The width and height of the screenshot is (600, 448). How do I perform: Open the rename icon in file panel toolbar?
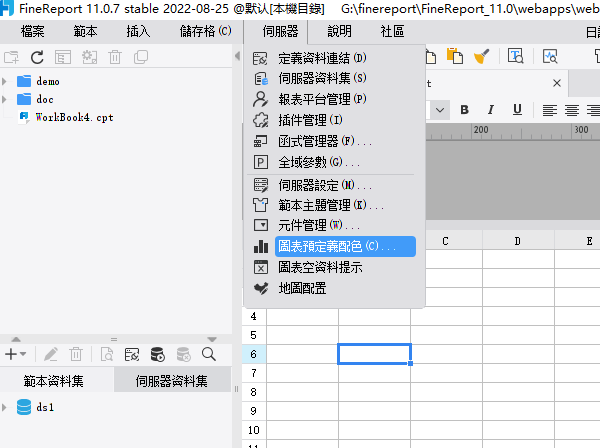click(x=63, y=57)
